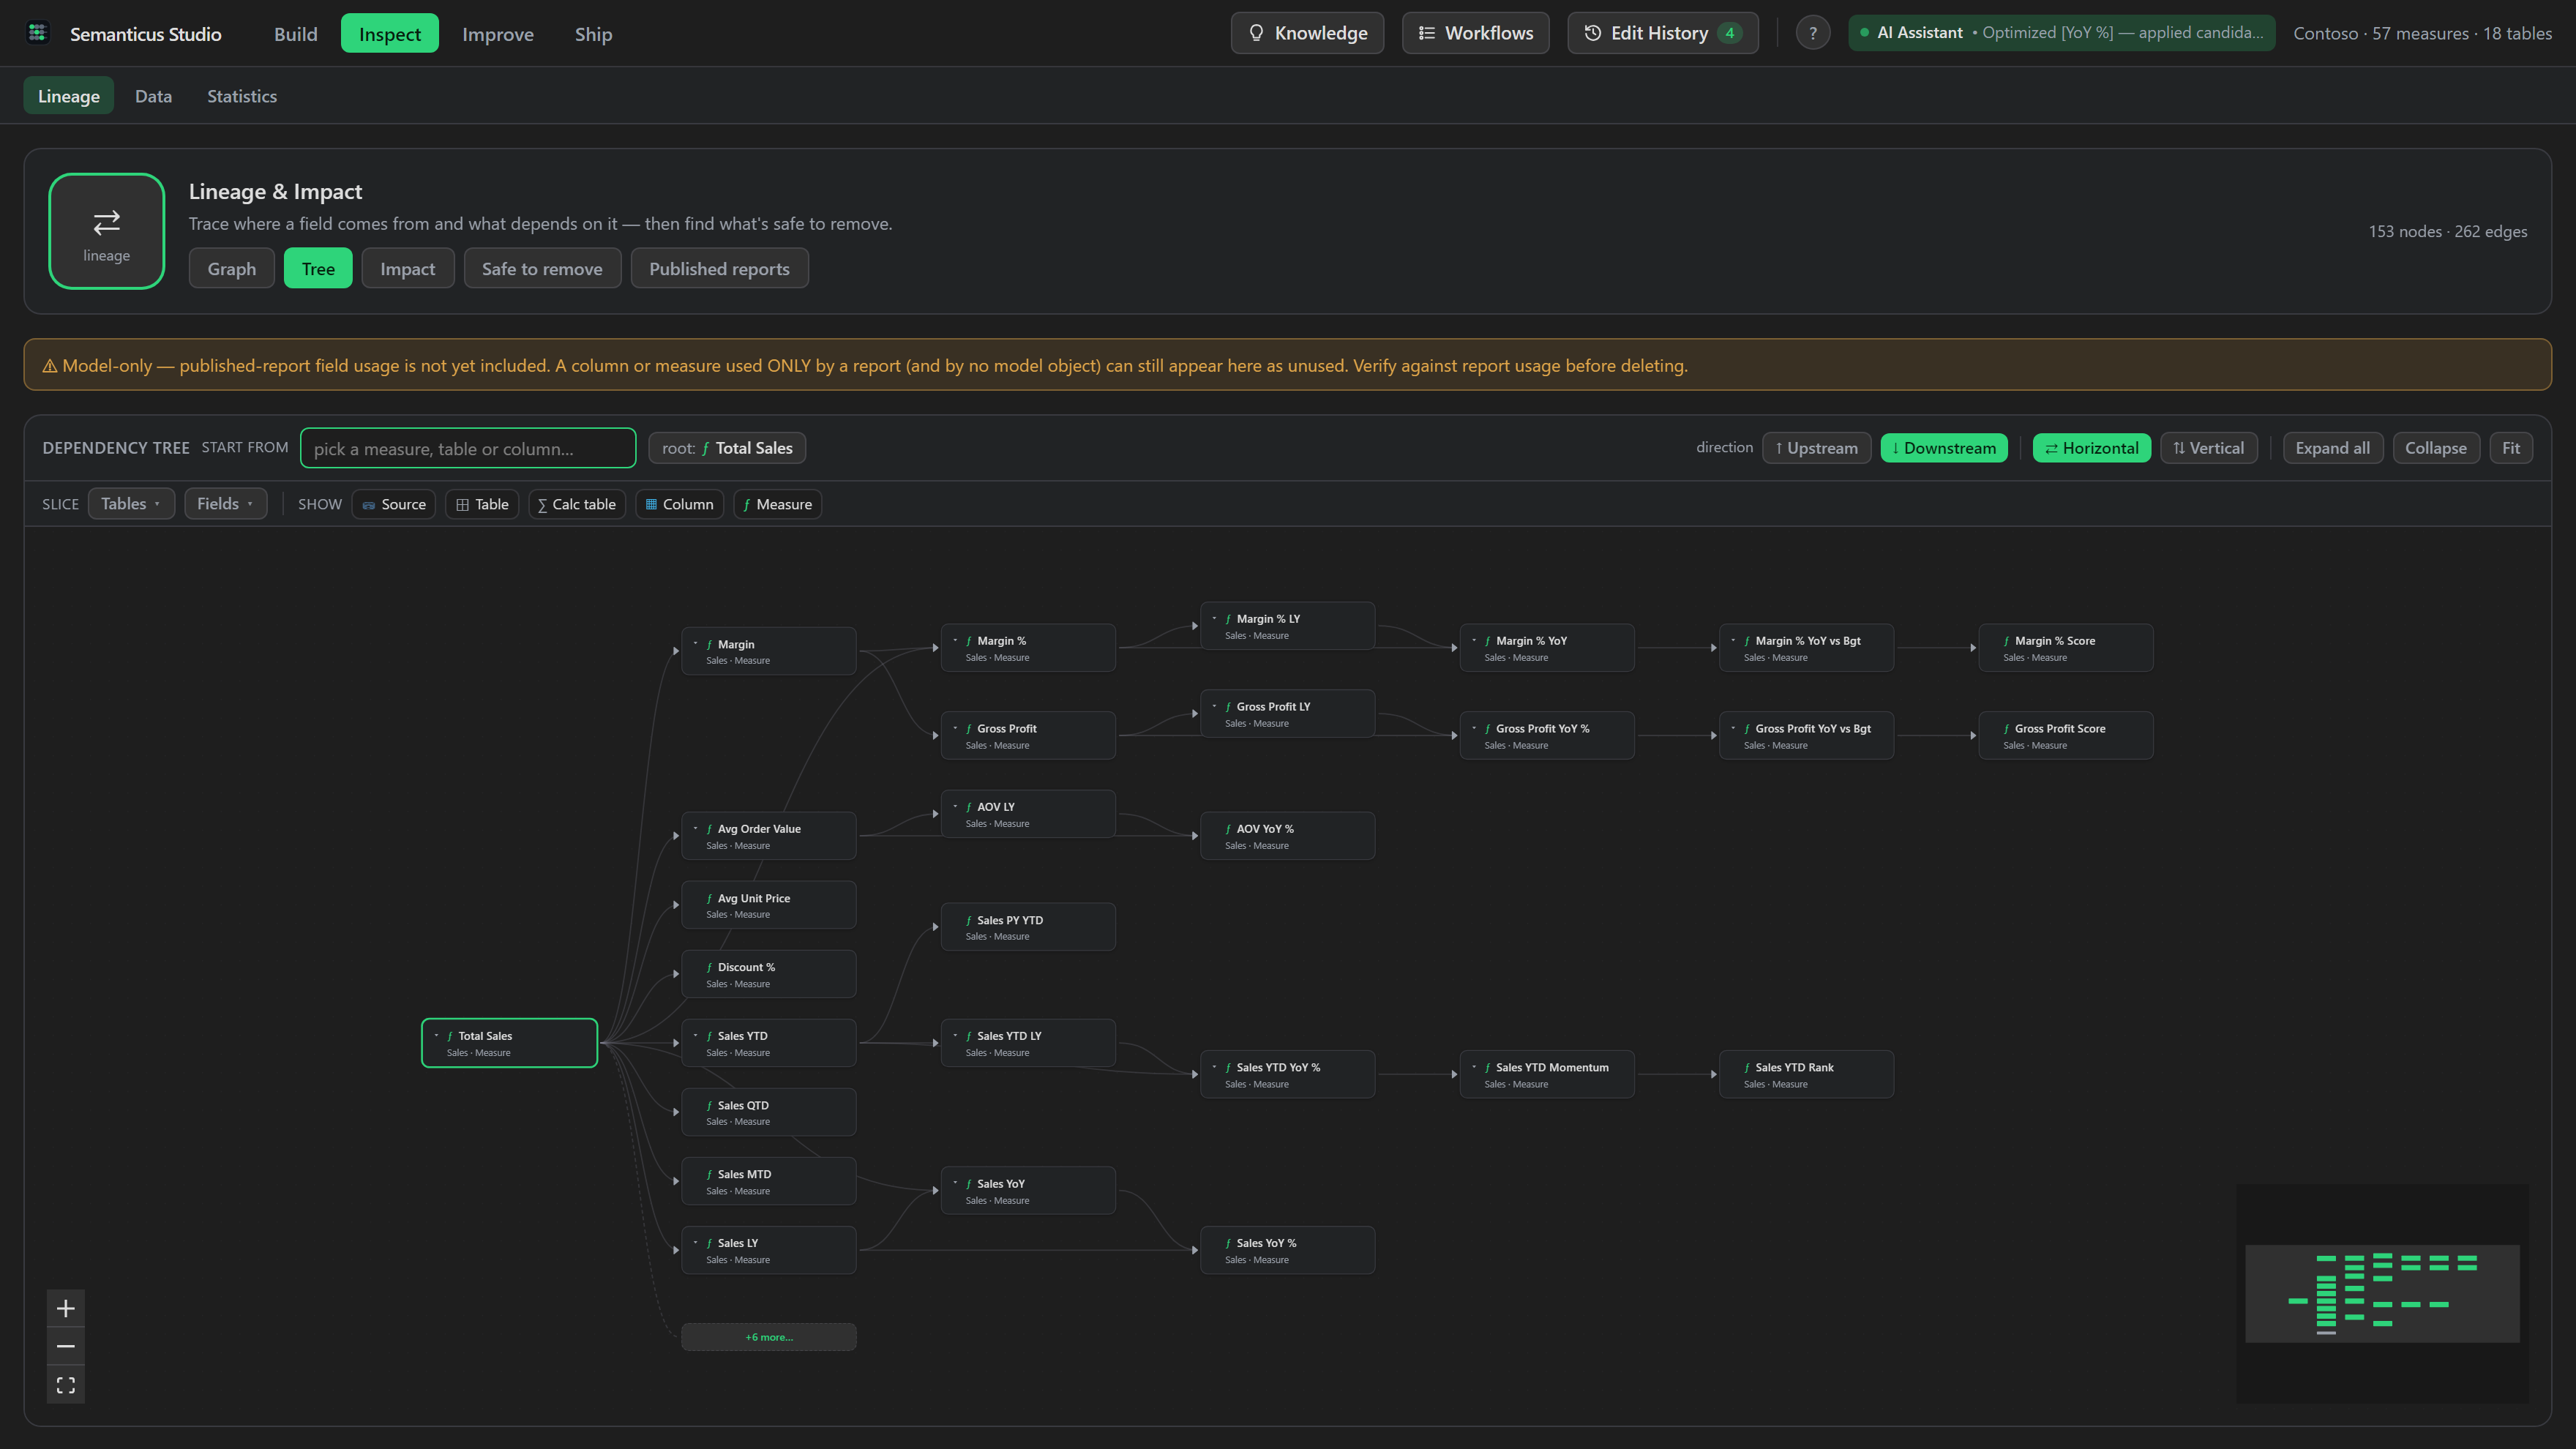
Task: Switch layout to Vertical
Action: point(2208,448)
